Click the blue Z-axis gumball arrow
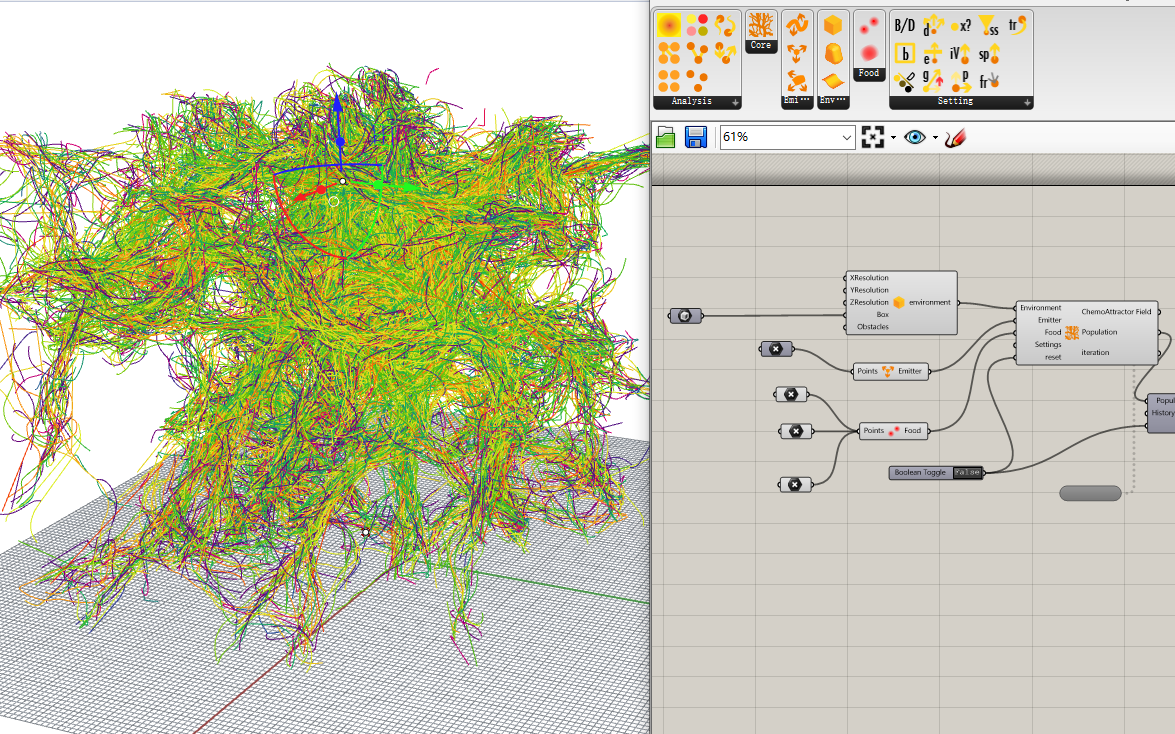Screen dimensions: 1175x734 click(x=338, y=105)
